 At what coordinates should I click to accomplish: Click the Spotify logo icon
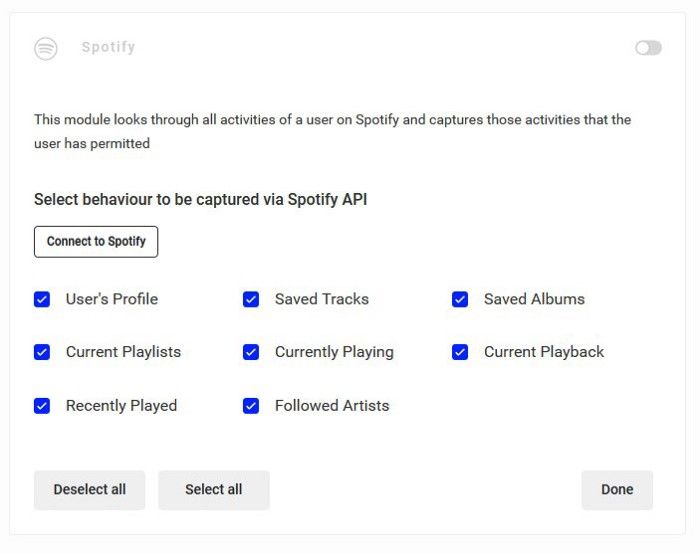pos(46,48)
